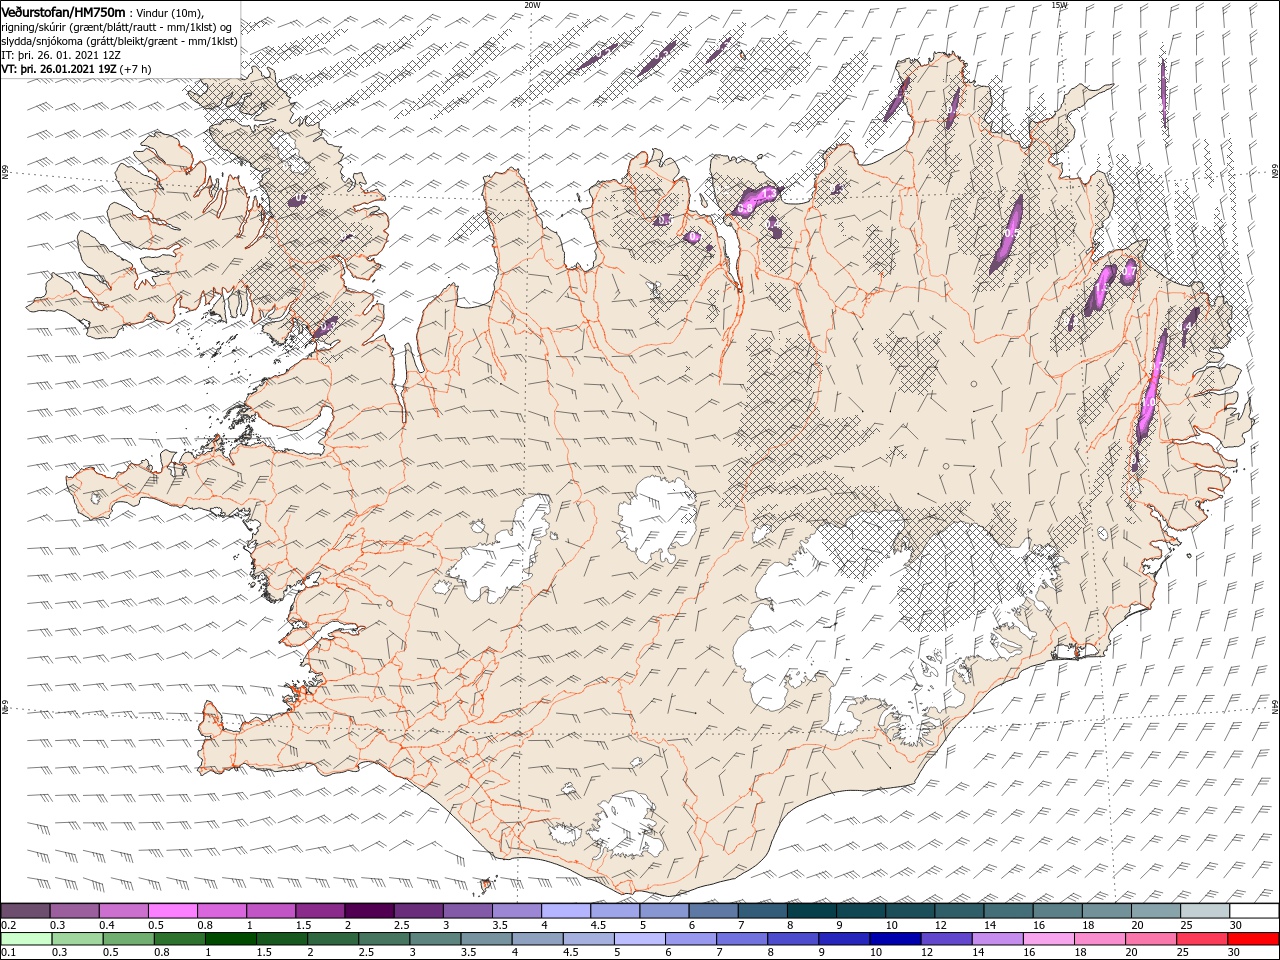Pick the bottom-row light pink swatch starting at 16

click(x=1047, y=939)
